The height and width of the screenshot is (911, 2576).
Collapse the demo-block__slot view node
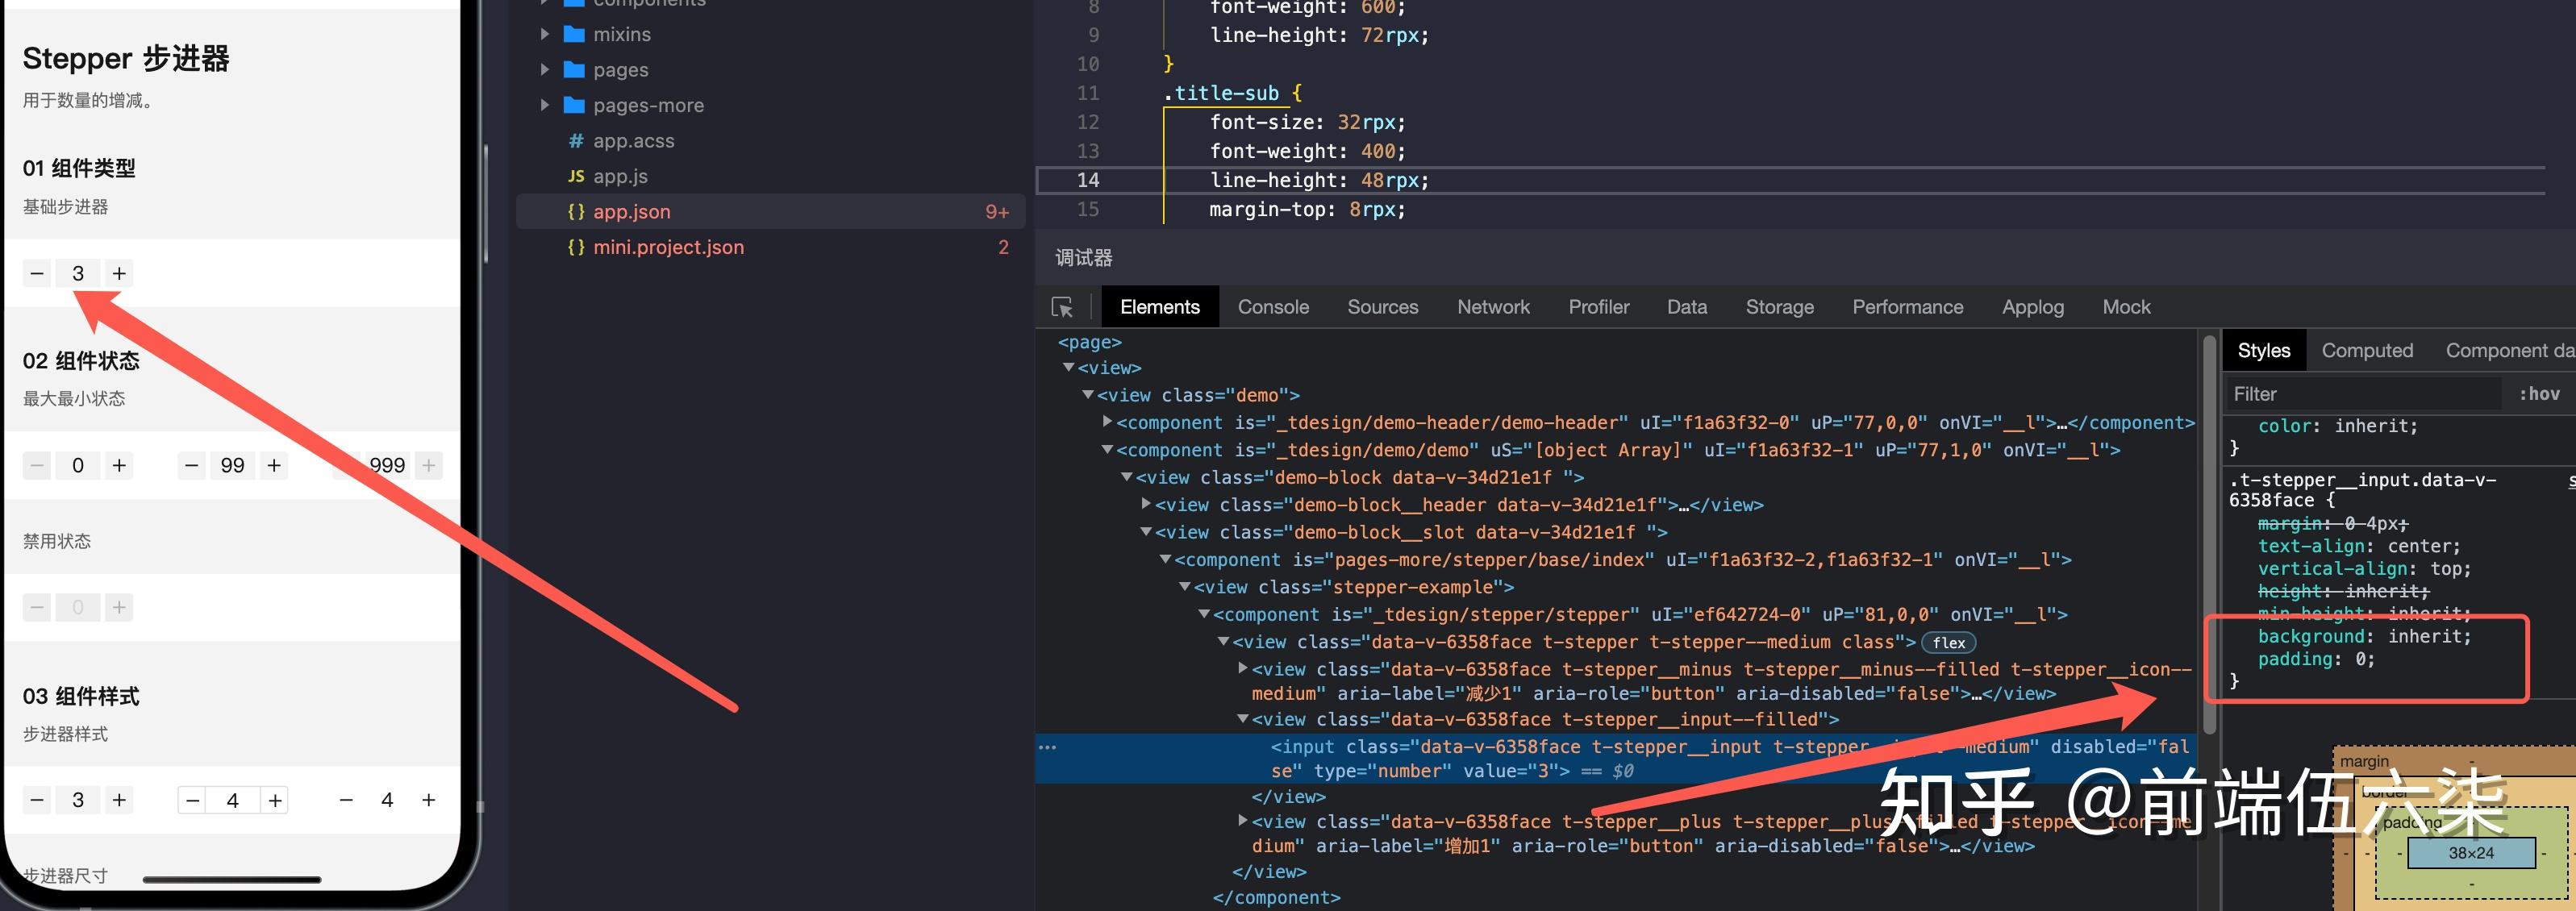point(1146,532)
